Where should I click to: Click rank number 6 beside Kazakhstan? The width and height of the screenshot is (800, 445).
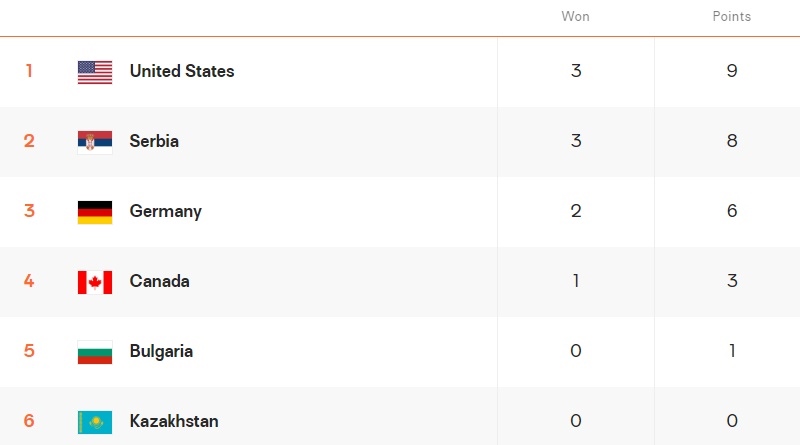tap(29, 422)
